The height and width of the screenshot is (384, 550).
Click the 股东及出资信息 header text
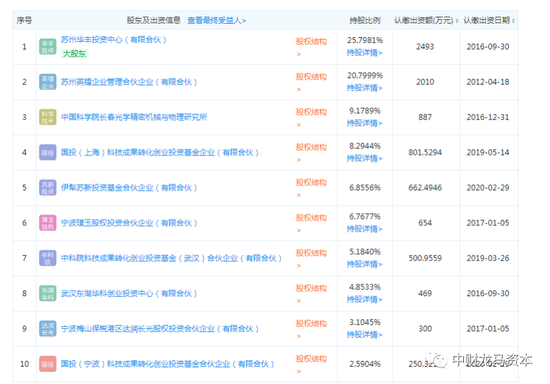click(x=154, y=20)
